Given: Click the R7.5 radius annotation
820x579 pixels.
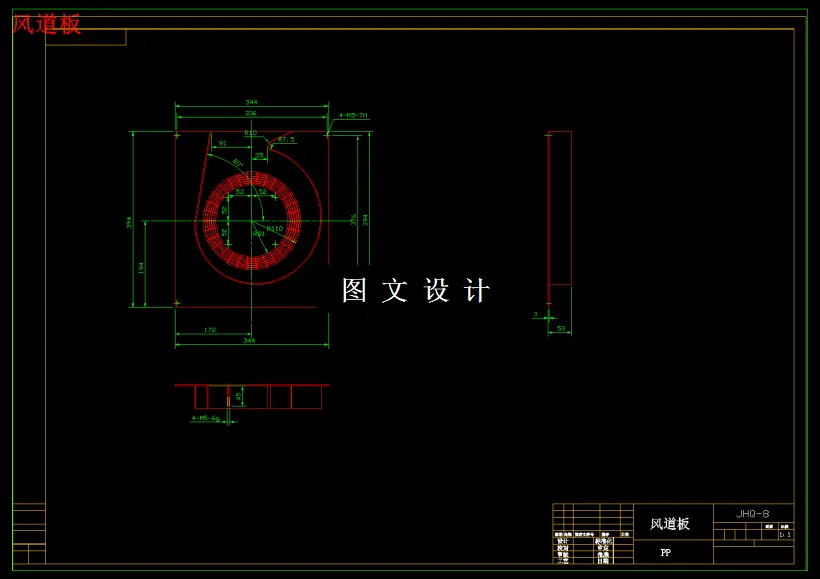Looking at the screenshot, I should 286,140.
